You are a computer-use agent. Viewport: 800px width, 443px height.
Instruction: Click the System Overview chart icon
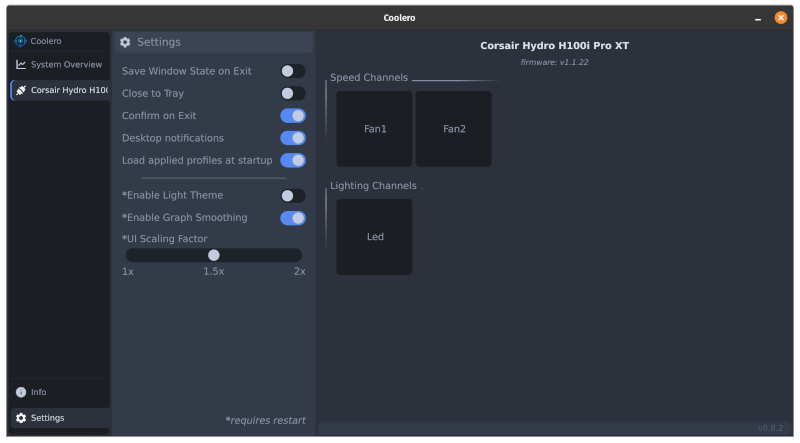pos(21,64)
